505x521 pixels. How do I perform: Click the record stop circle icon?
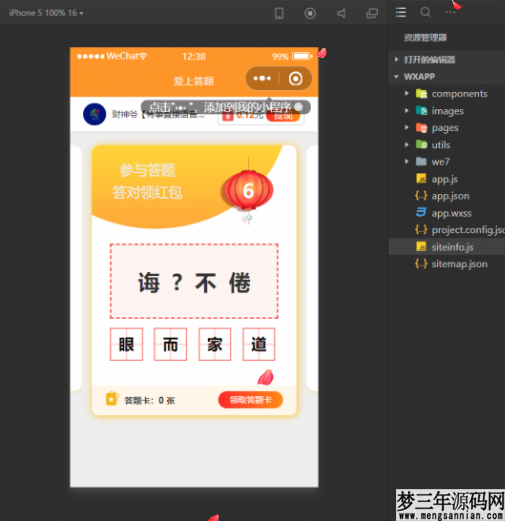[x=310, y=13]
